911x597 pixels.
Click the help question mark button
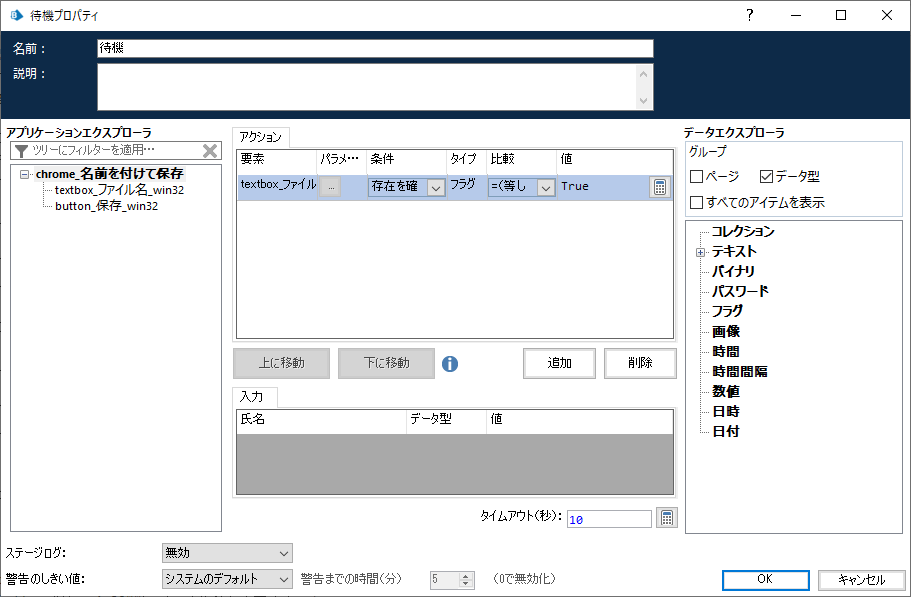[x=749, y=15]
